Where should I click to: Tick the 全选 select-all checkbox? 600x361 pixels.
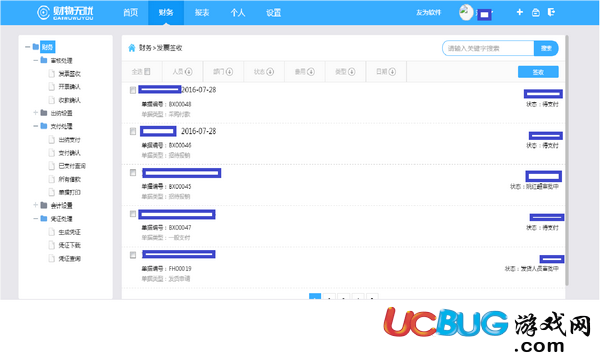pyautogui.click(x=147, y=72)
